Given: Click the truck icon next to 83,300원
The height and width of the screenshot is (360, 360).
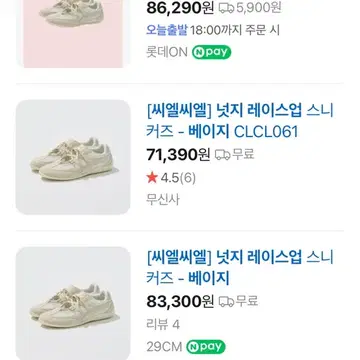Looking at the screenshot, I should point(226,301).
